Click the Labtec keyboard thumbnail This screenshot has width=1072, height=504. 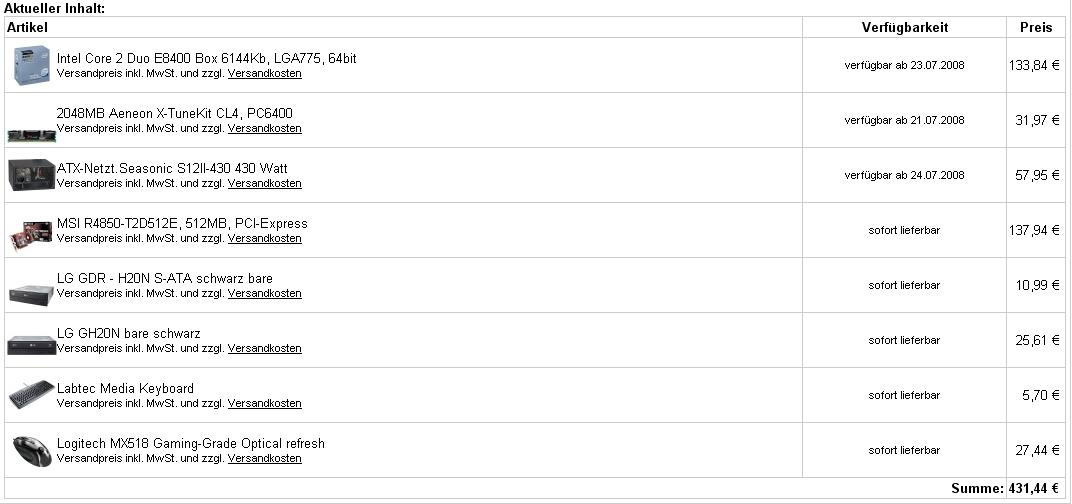tap(32, 395)
